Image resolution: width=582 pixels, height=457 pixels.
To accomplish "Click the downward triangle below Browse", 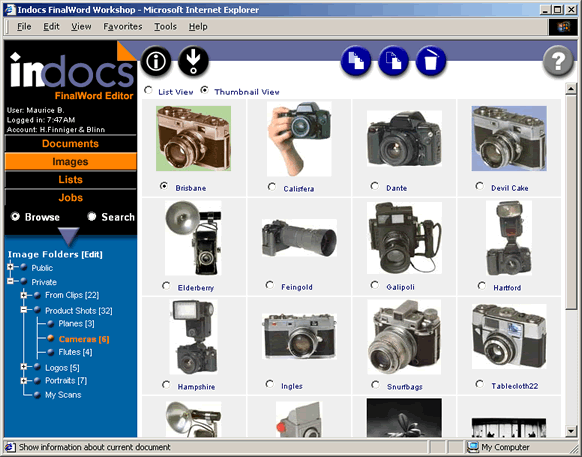I will (x=69, y=236).
